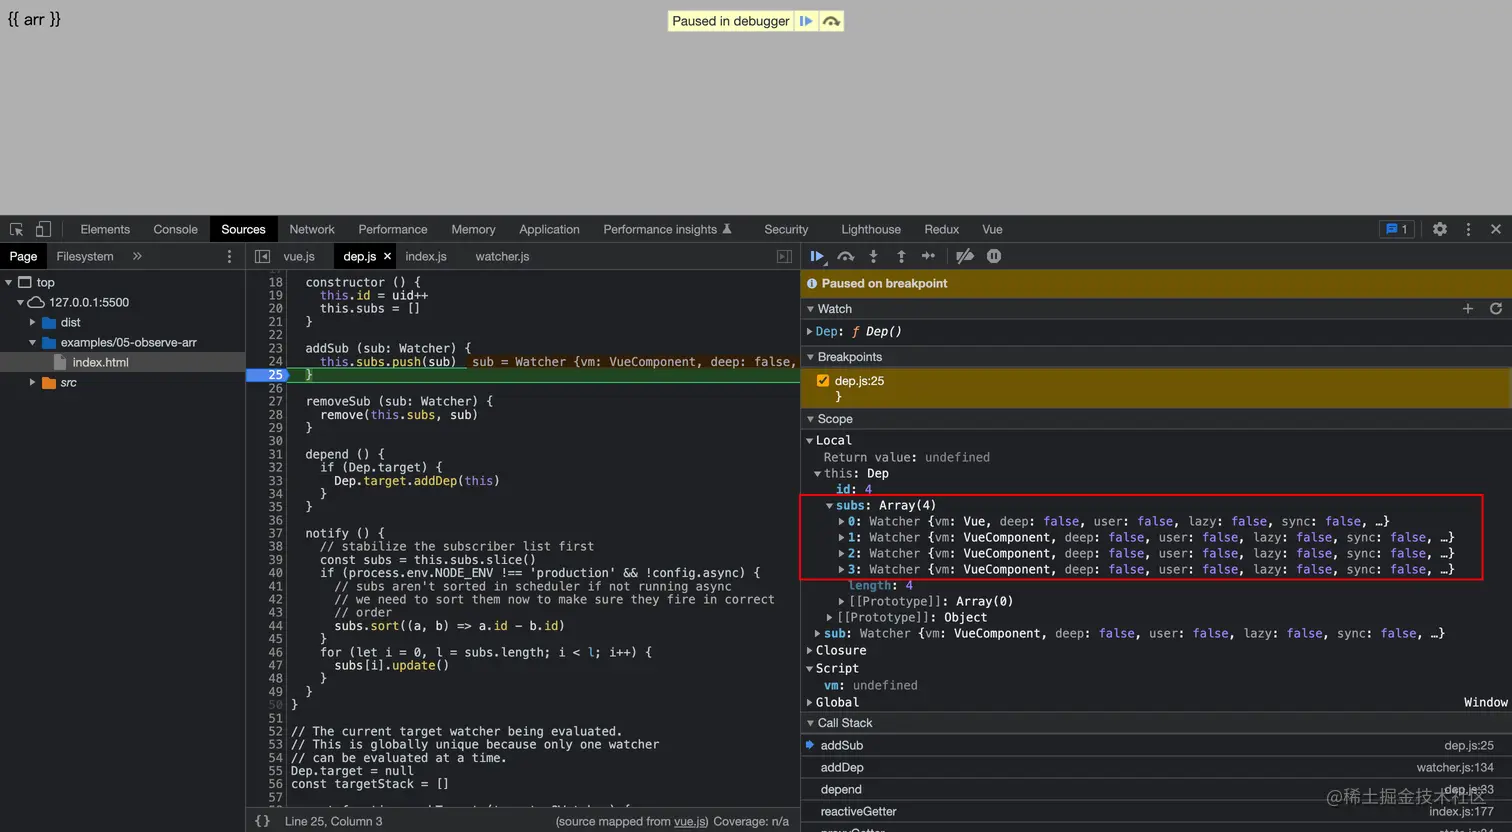Image resolution: width=1512 pixels, height=832 pixels.
Task: Follow the vue.js source map link
Action: [x=690, y=821]
